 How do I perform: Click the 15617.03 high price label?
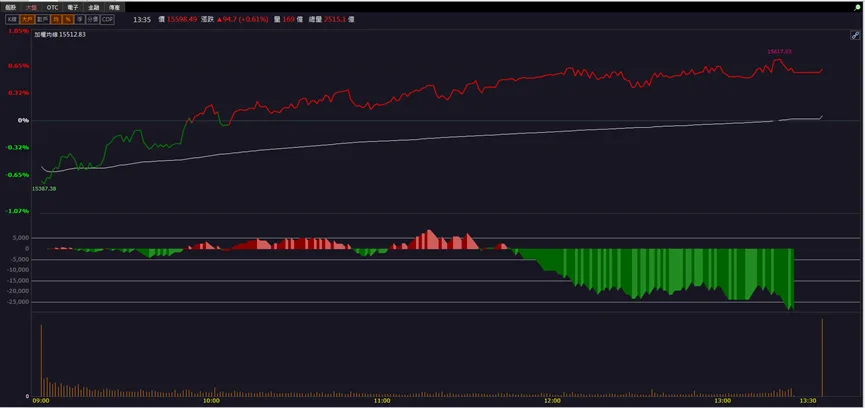click(x=779, y=51)
